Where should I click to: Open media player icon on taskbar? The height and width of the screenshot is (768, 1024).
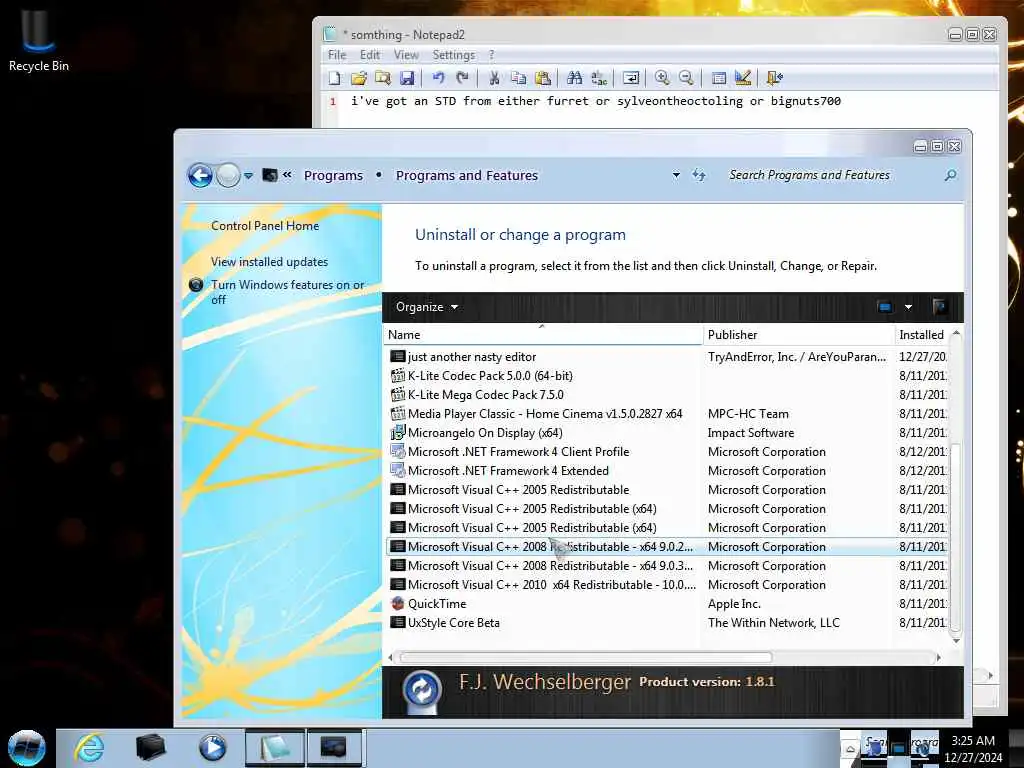point(212,748)
